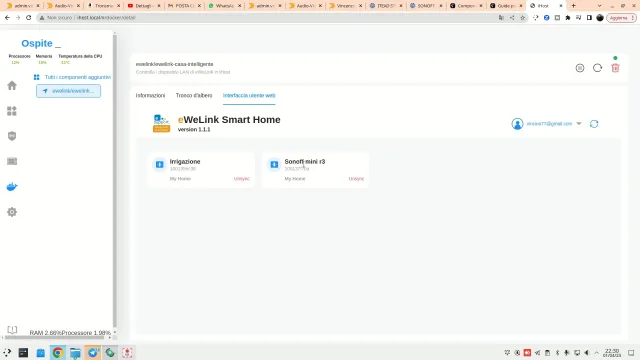
Task: Reload the page in browser
Action: tap(29, 18)
